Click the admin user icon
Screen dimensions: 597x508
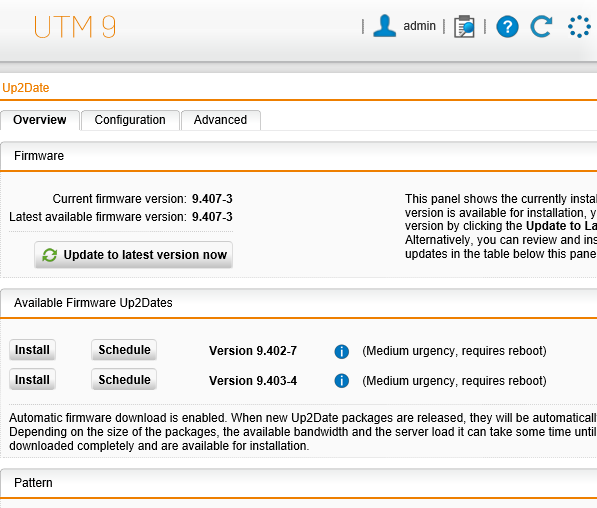(385, 26)
